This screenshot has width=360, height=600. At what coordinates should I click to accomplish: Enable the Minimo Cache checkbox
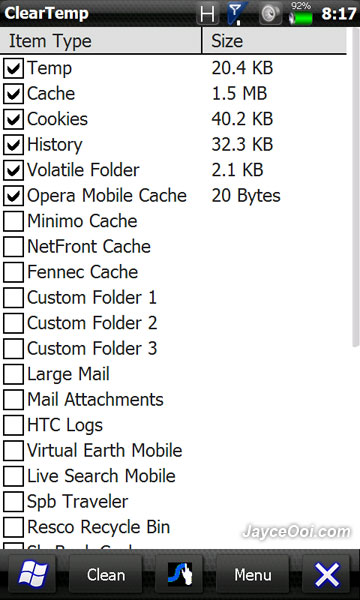13,221
